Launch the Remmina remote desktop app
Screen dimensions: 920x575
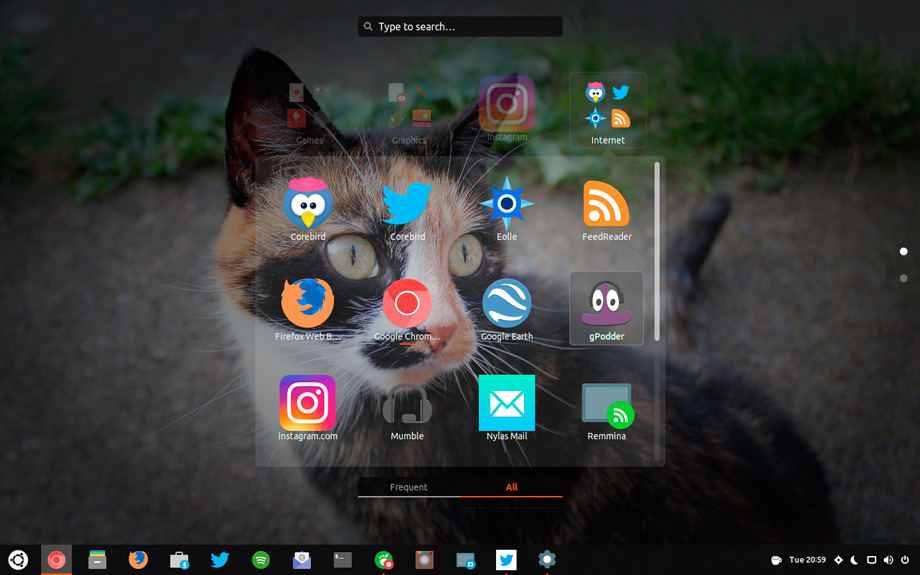[606, 404]
